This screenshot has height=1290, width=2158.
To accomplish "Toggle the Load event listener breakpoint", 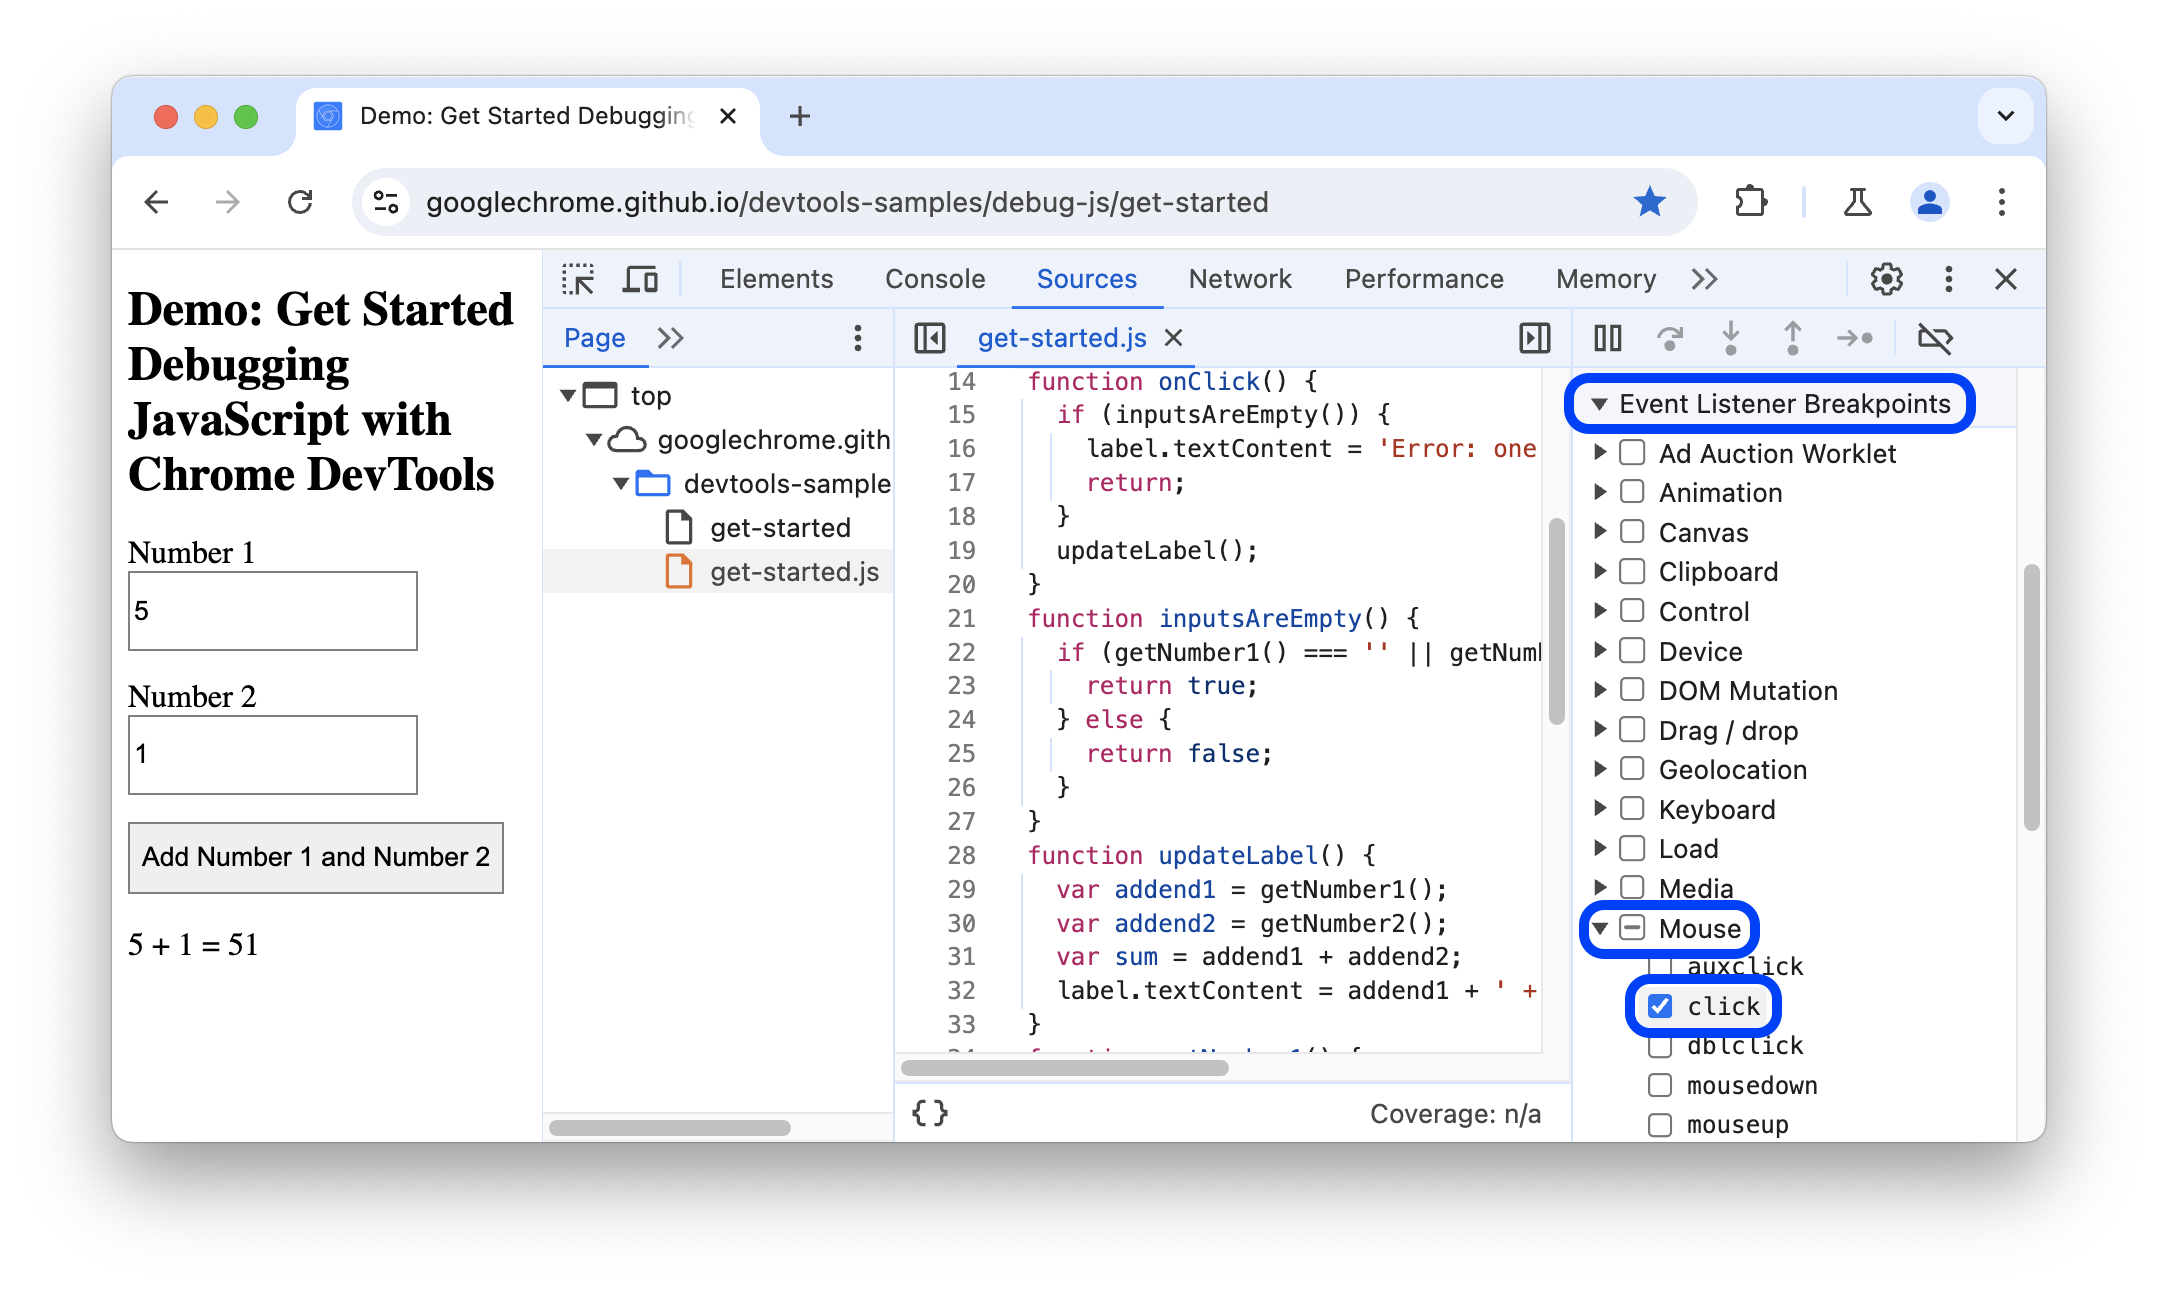I will (x=1632, y=848).
